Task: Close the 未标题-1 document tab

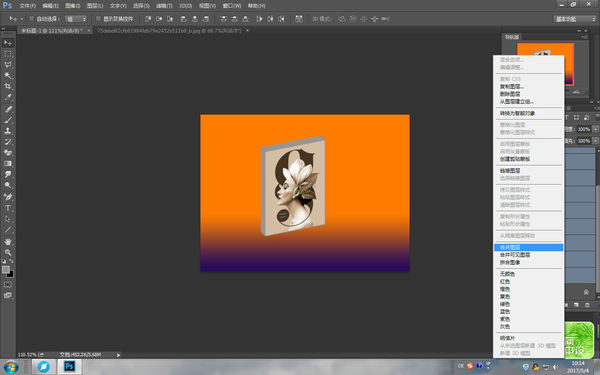Action: [x=88, y=30]
